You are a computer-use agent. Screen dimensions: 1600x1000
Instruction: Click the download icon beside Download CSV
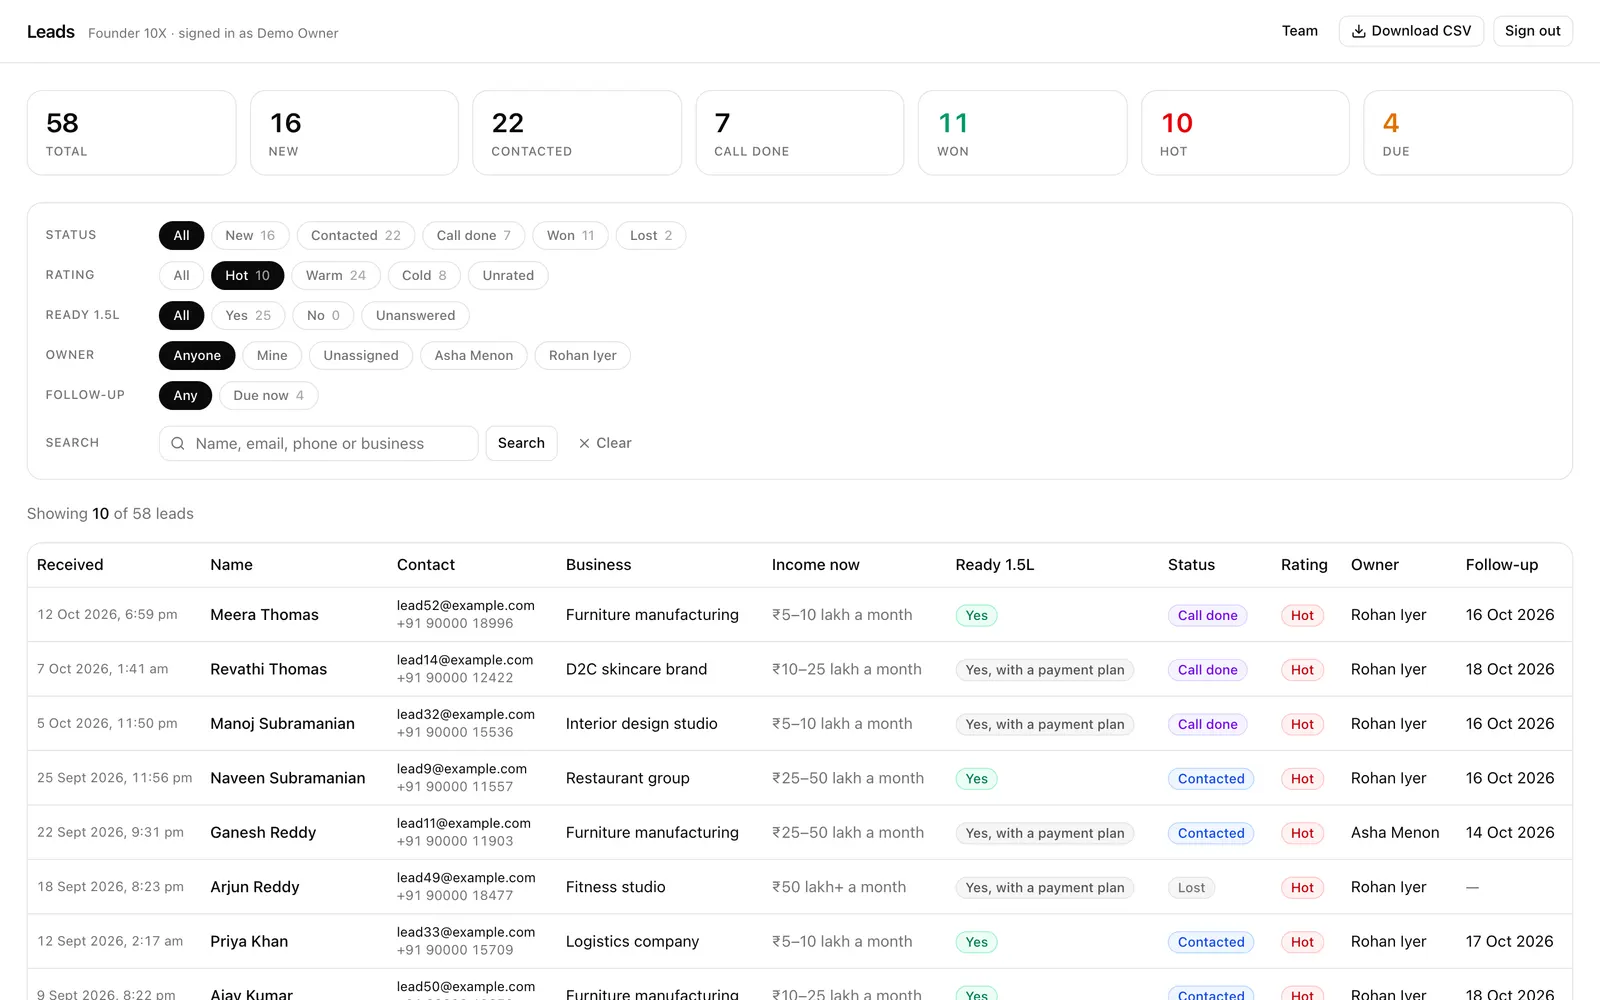1358,31
